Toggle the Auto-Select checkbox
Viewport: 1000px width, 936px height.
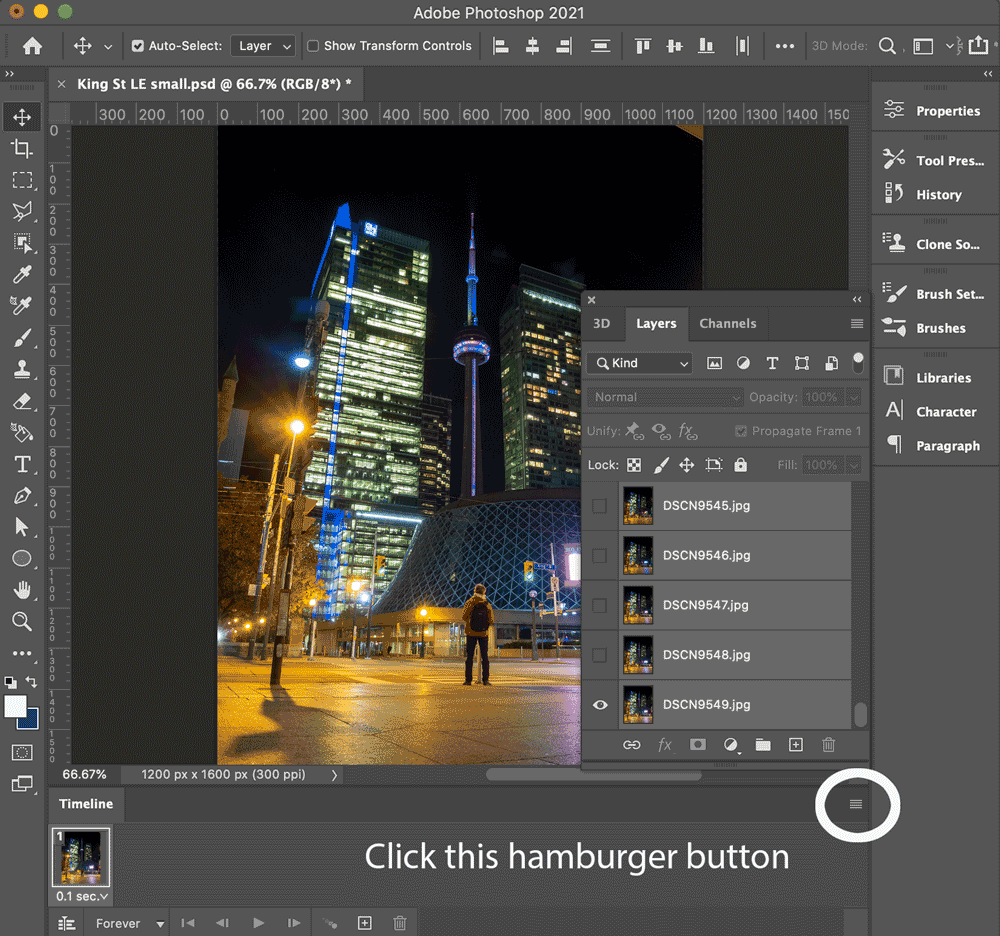(x=138, y=46)
